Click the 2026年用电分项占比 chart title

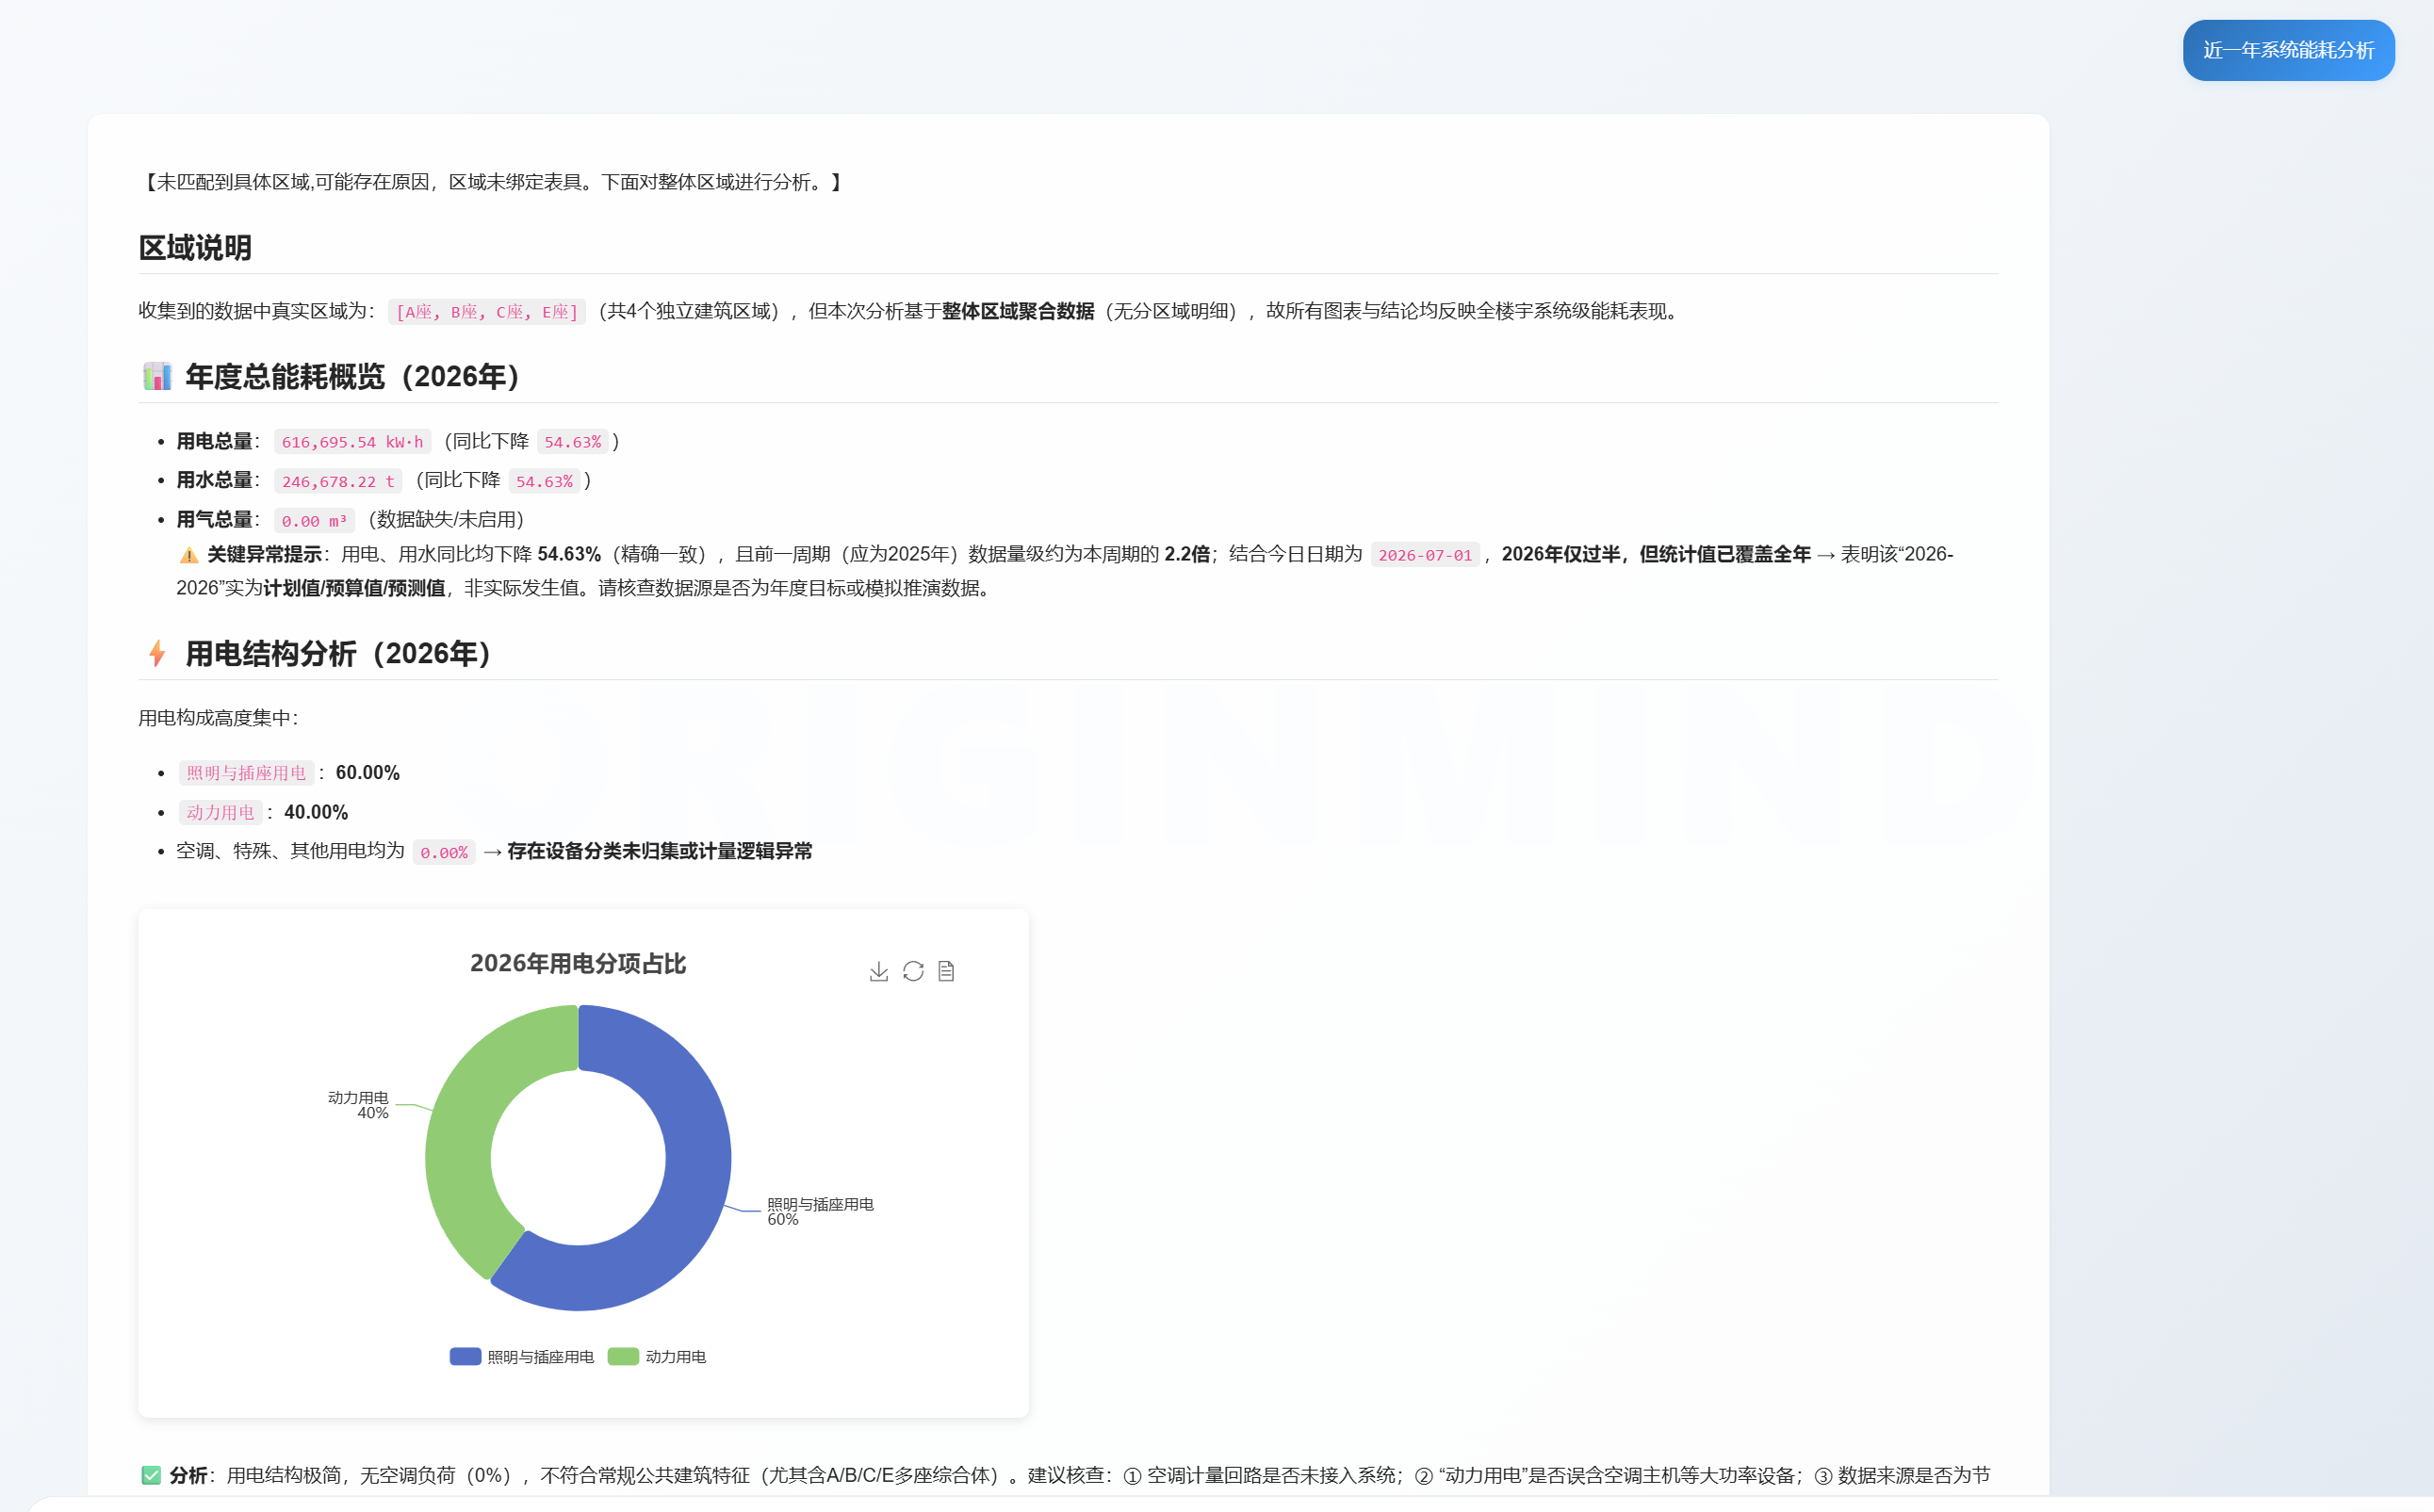pyautogui.click(x=578, y=963)
